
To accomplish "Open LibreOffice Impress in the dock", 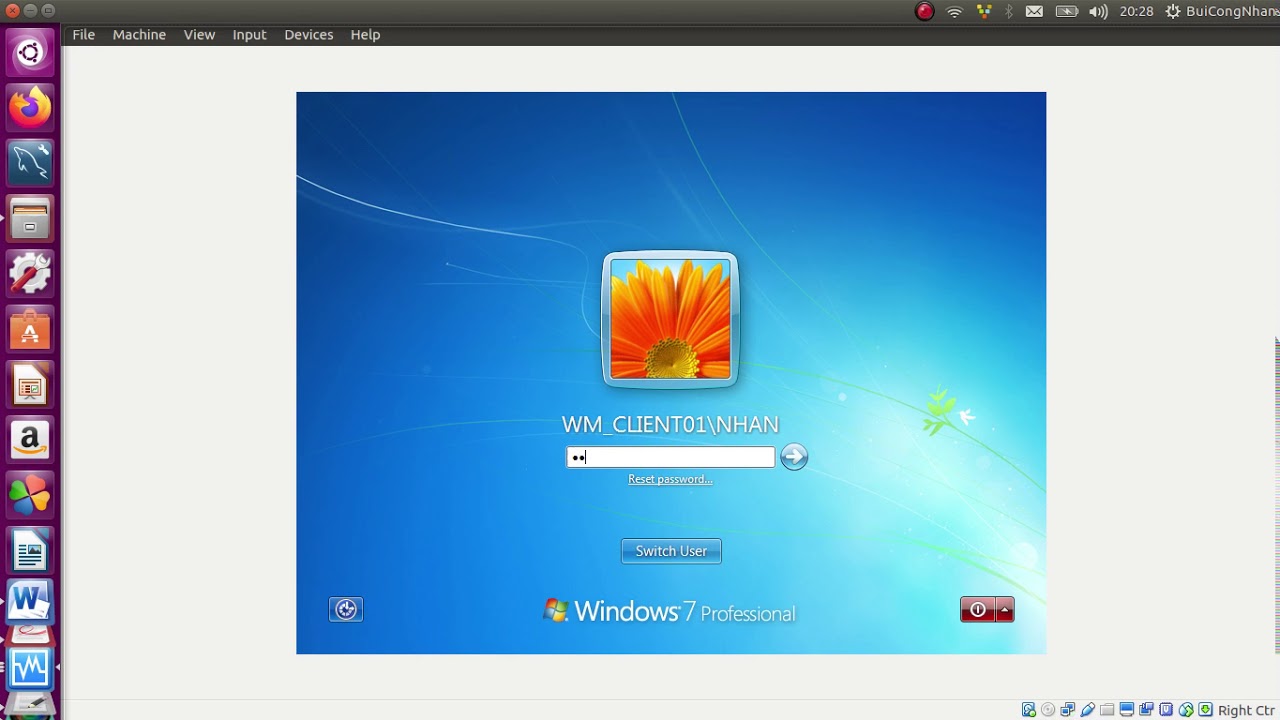I will (x=30, y=384).
